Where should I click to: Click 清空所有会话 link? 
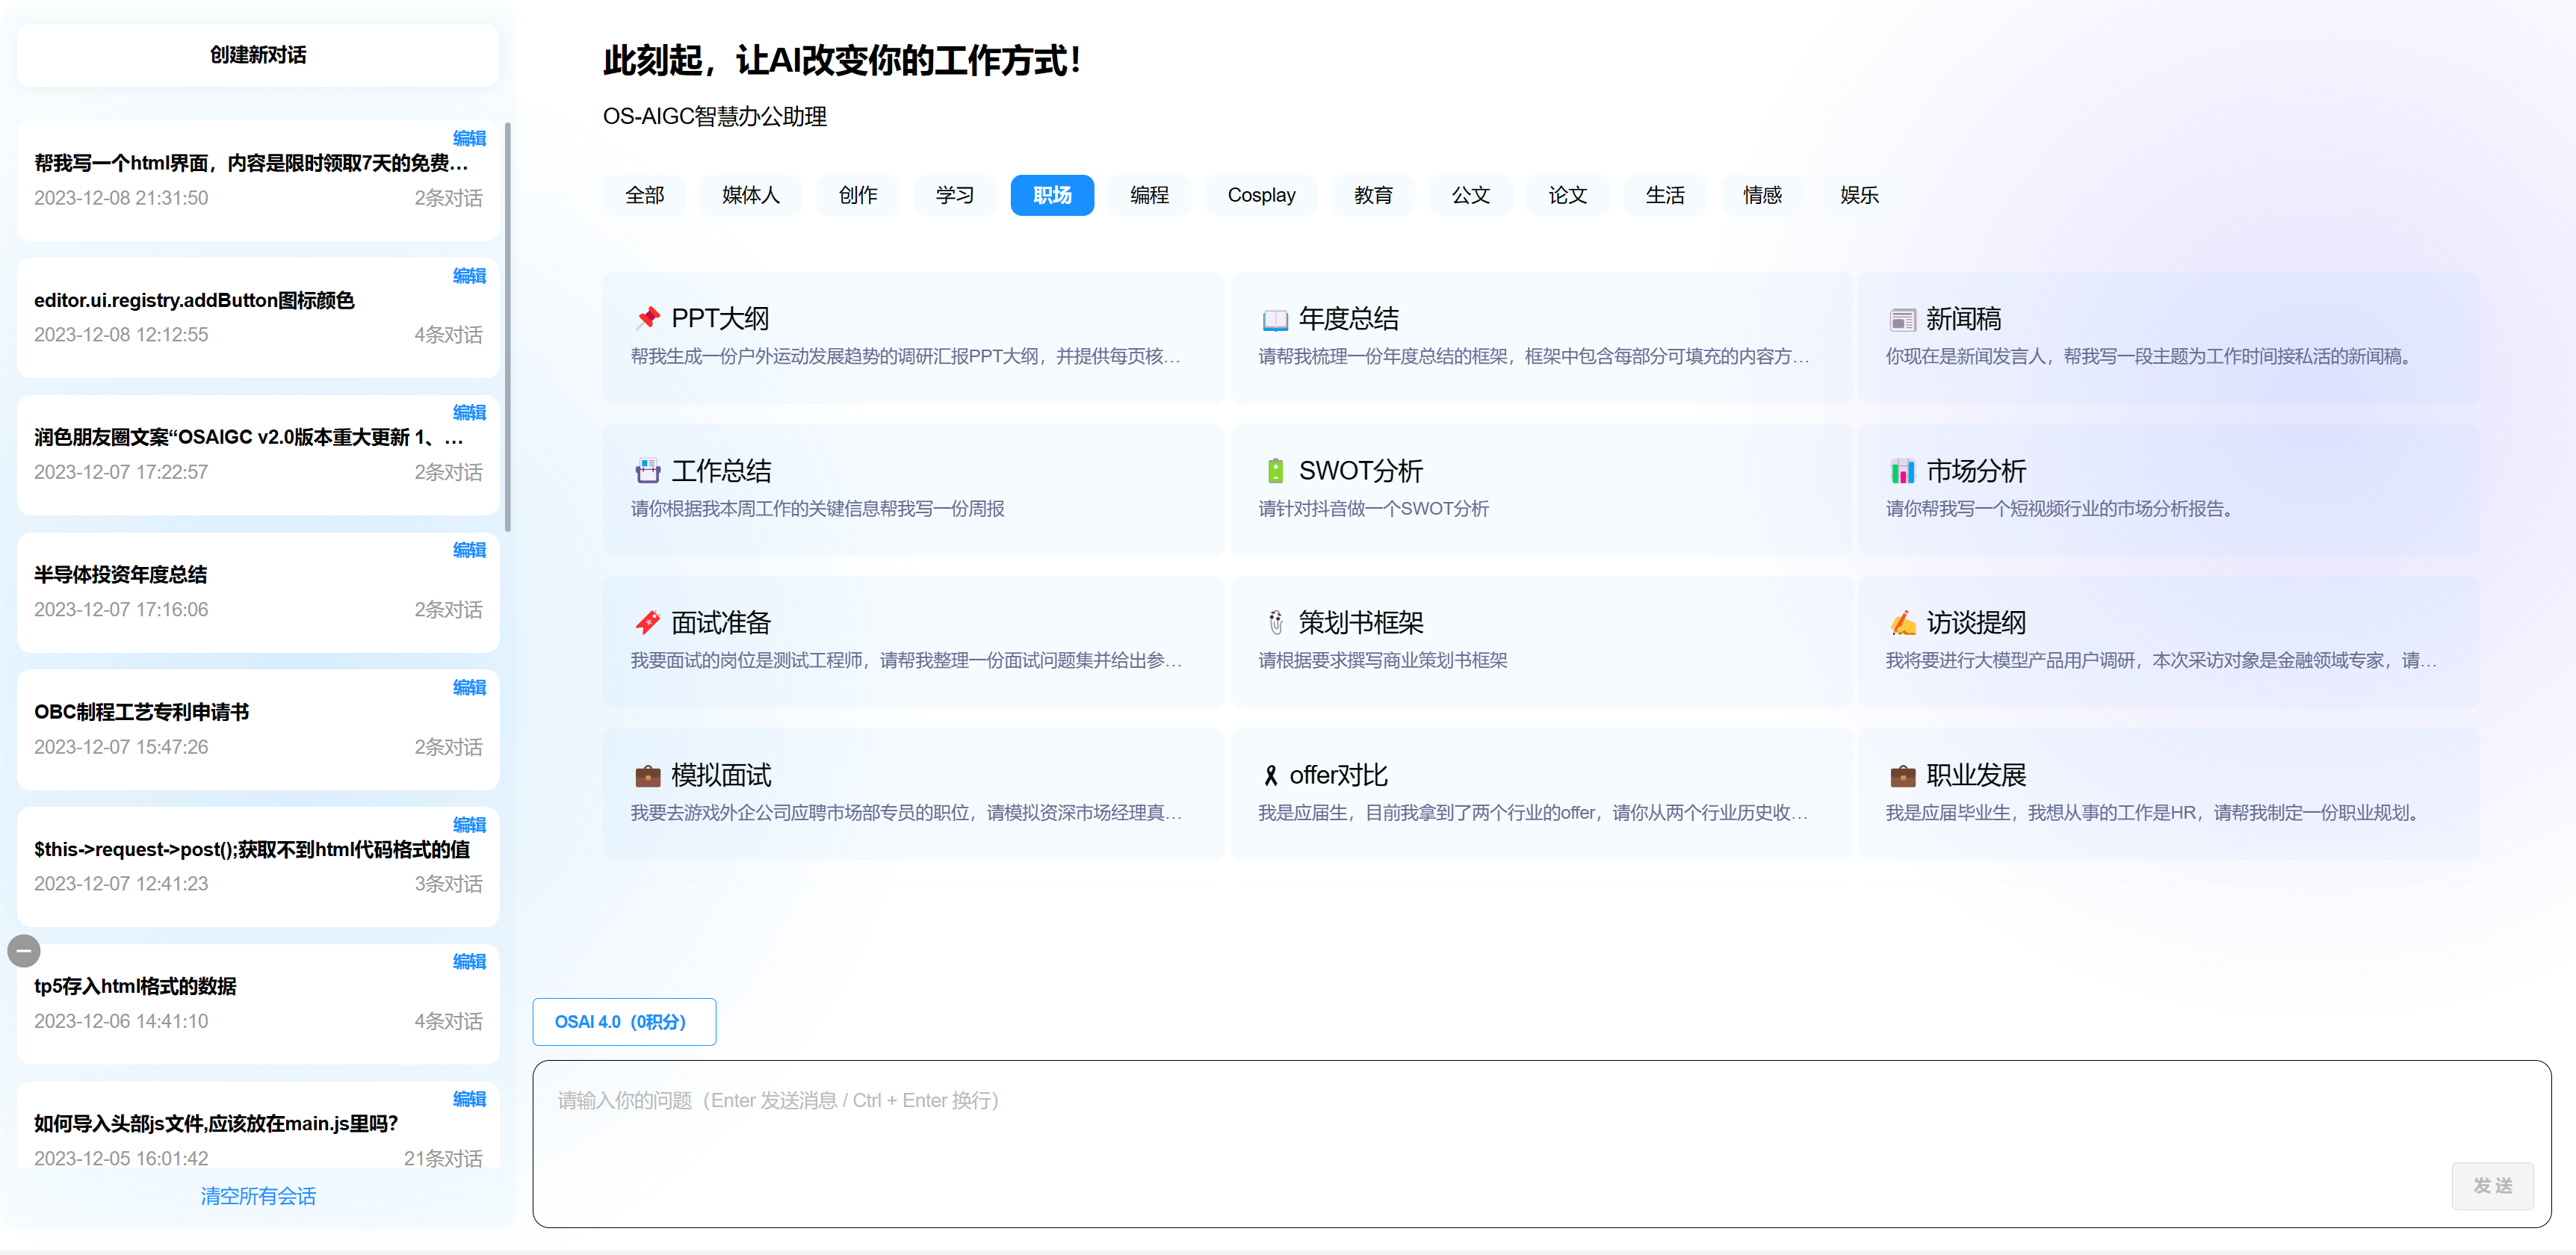[258, 1196]
